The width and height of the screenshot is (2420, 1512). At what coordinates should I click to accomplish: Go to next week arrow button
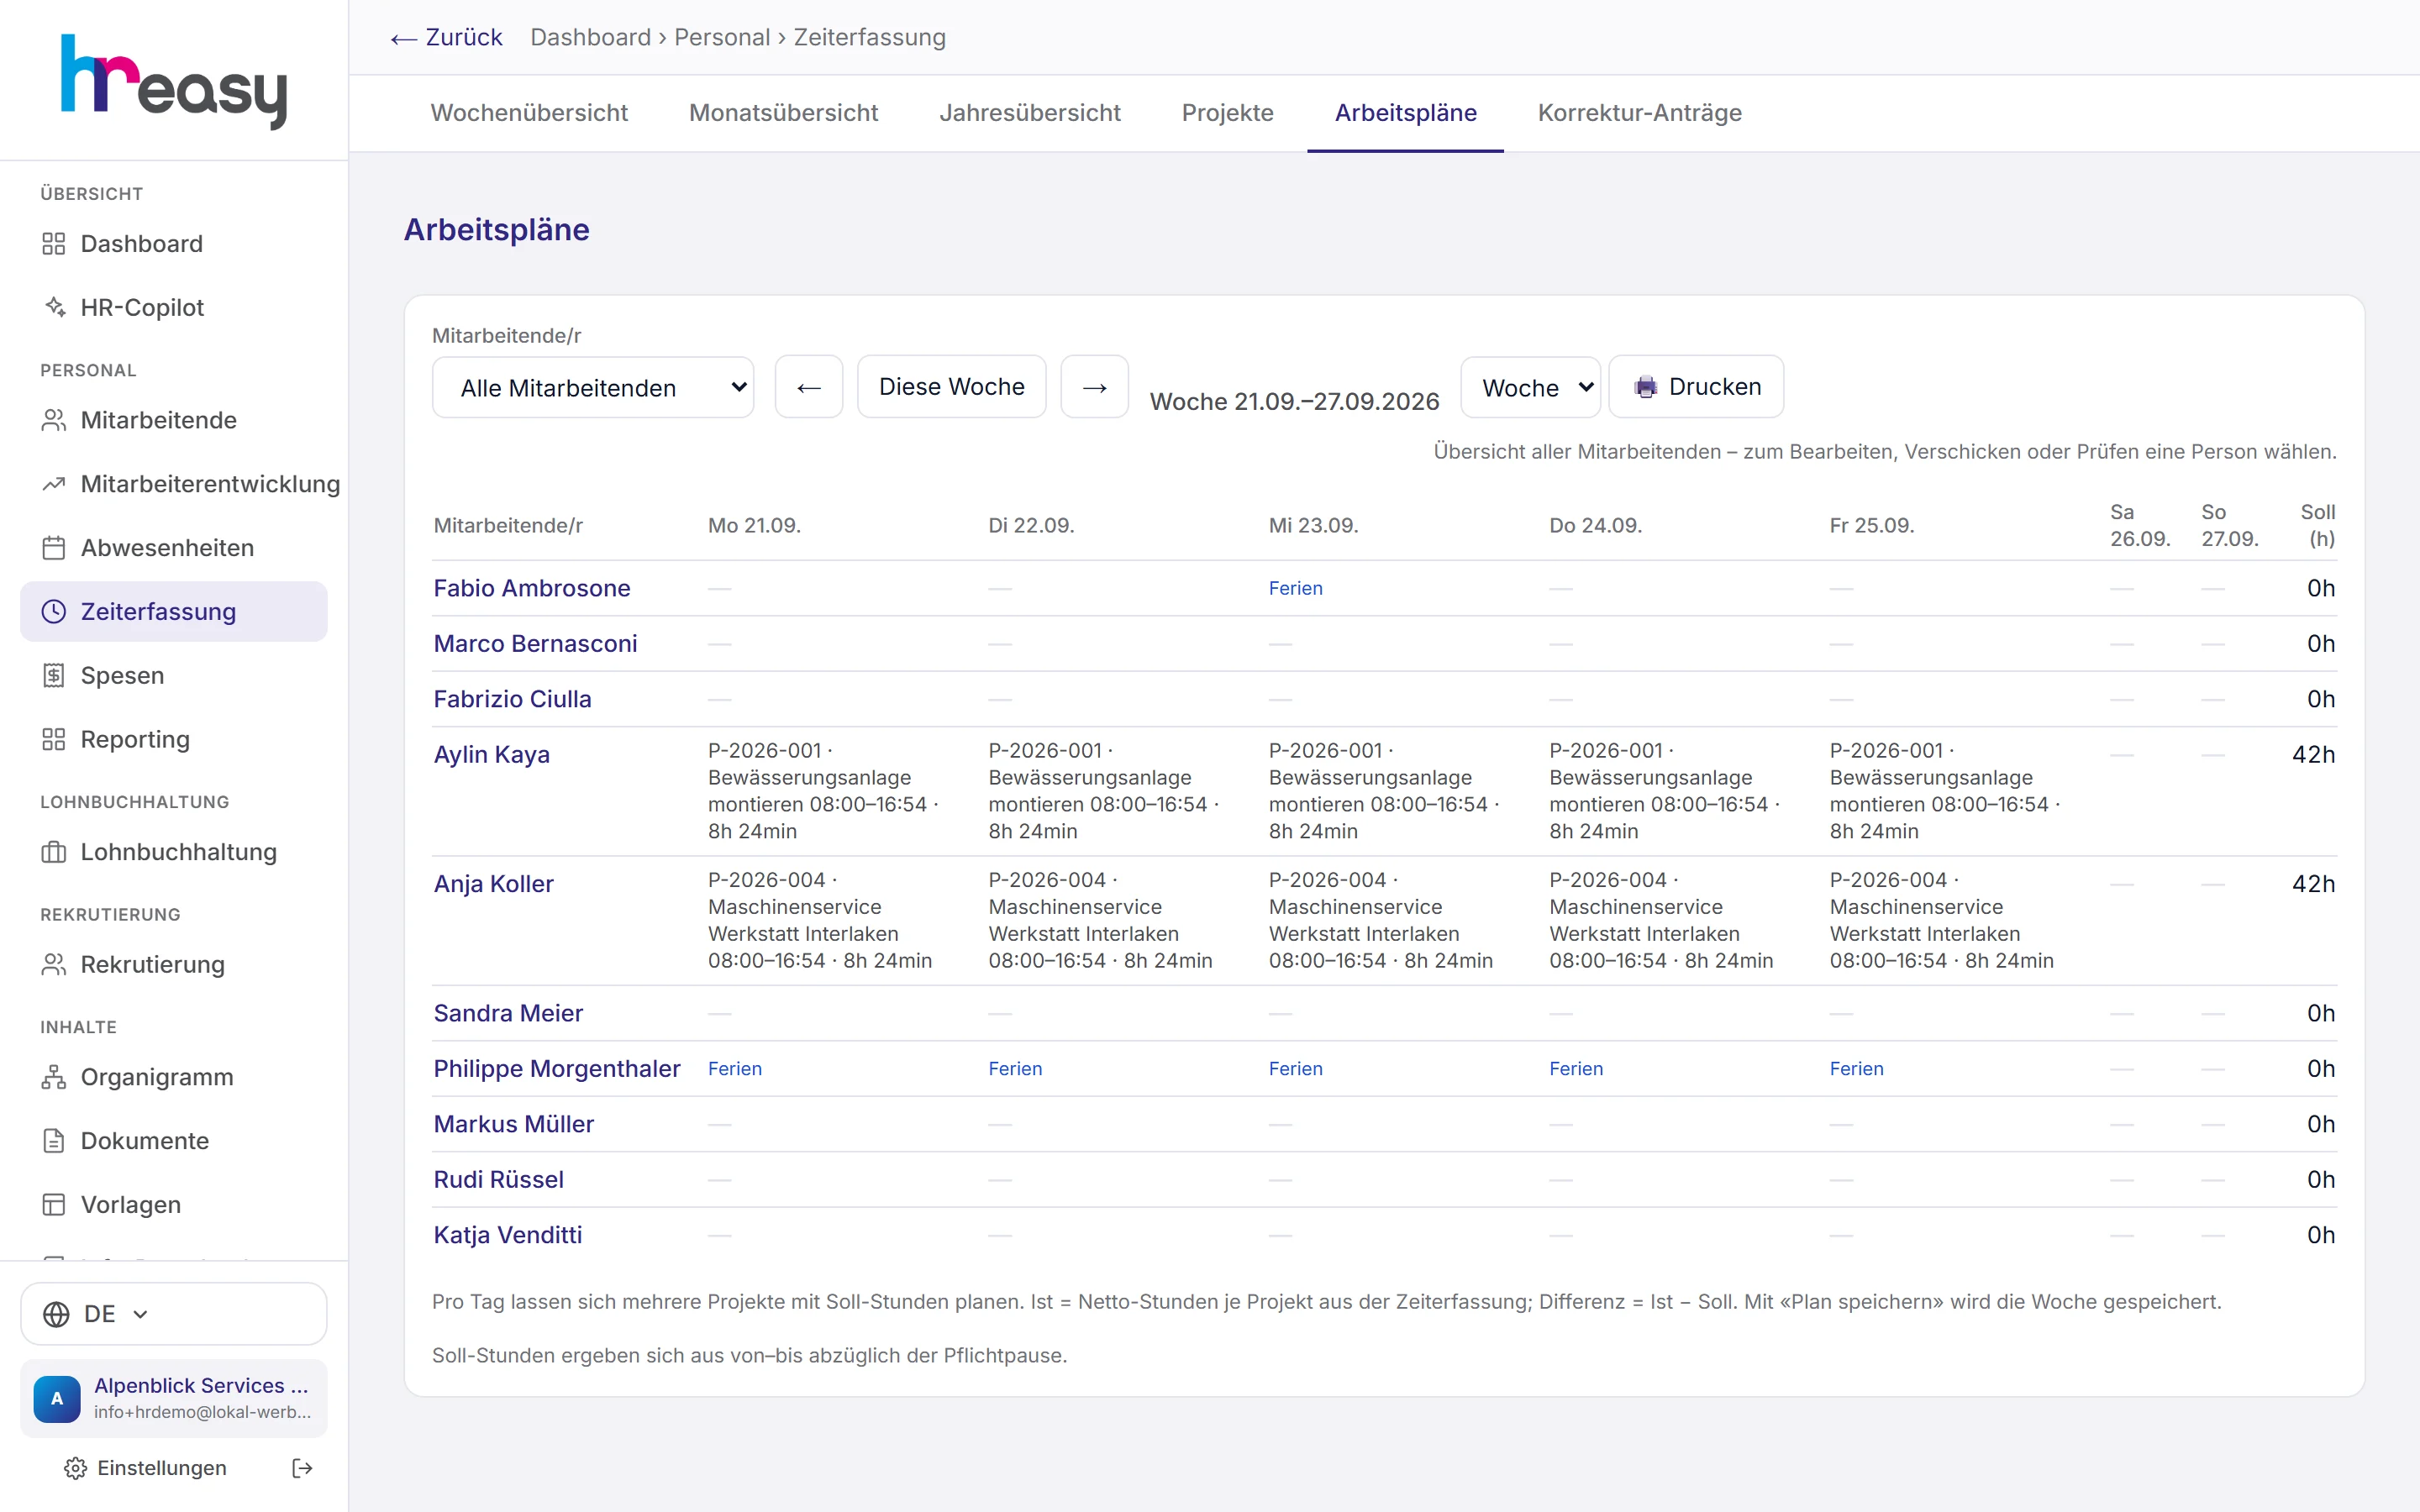coord(1095,387)
